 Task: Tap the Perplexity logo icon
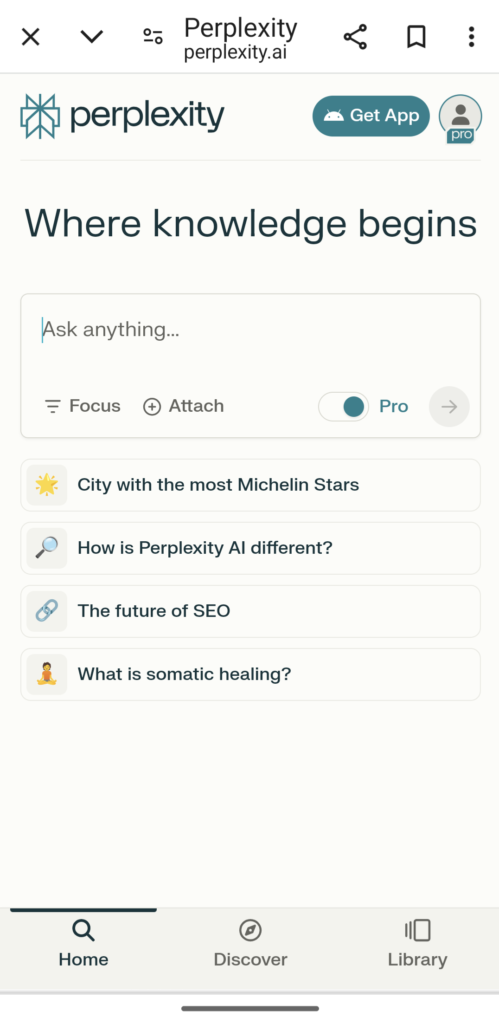coord(40,116)
